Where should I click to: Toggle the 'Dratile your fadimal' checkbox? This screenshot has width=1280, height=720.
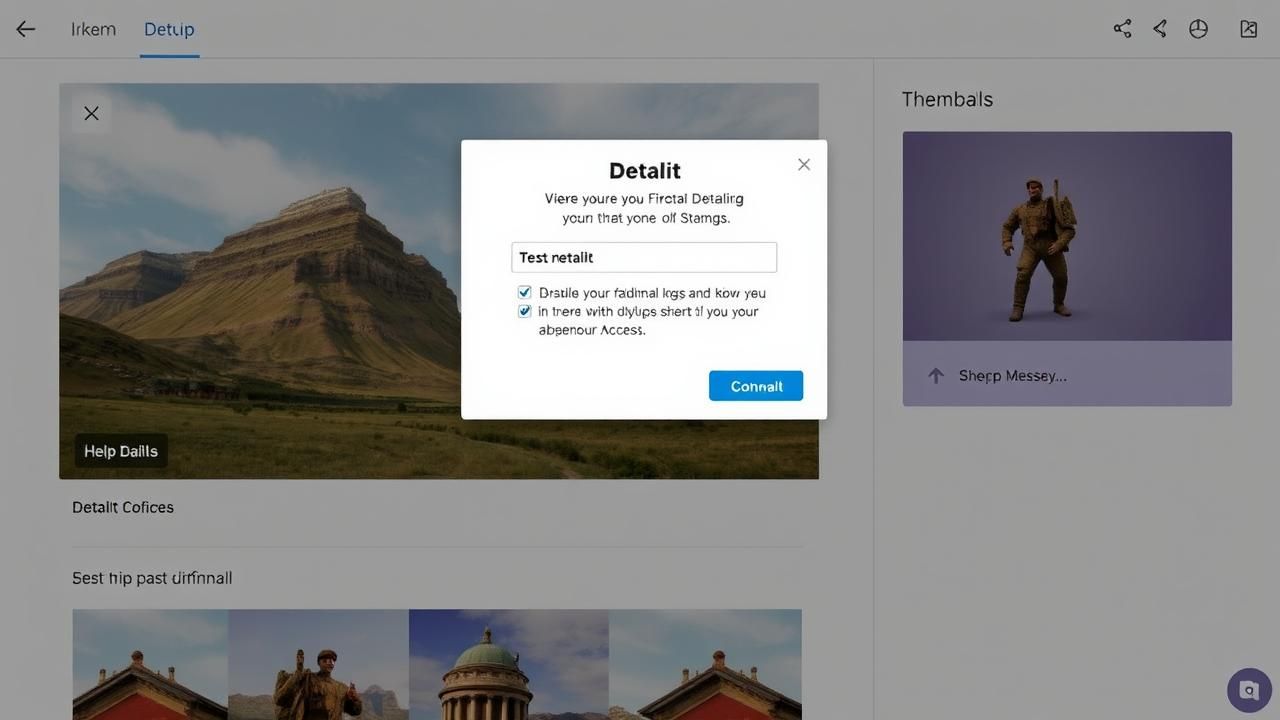click(x=524, y=293)
